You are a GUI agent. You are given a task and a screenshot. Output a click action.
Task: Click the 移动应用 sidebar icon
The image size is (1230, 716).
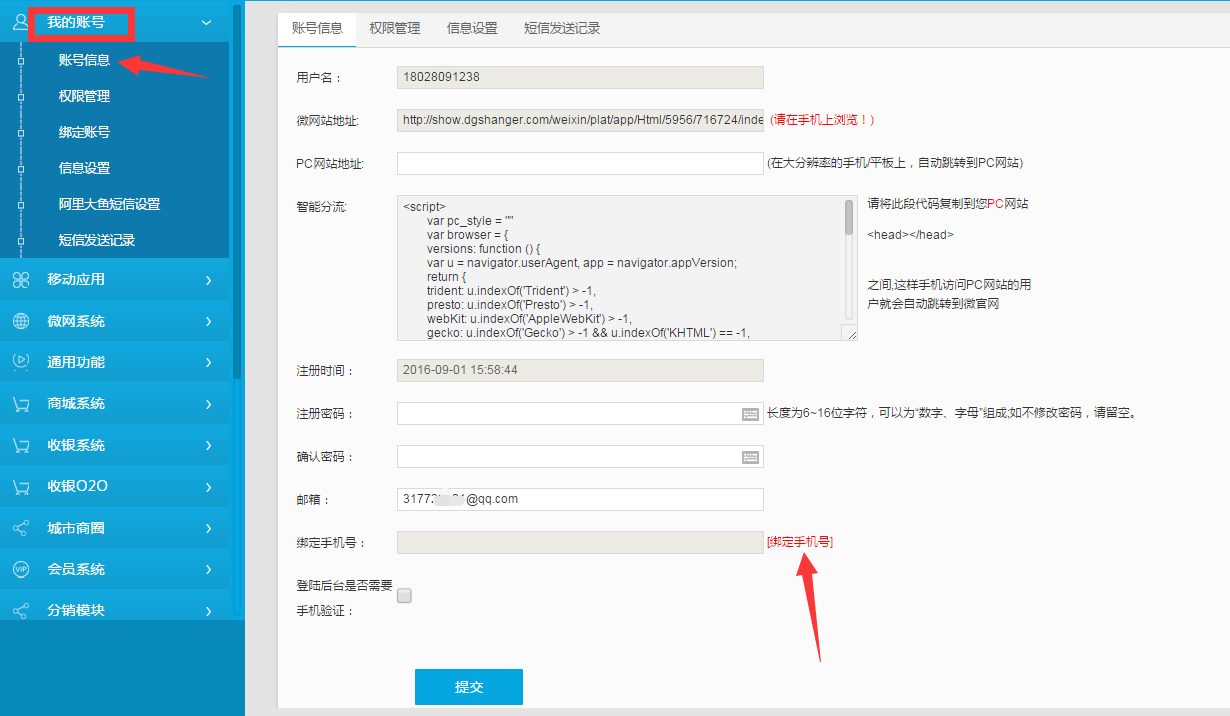pos(21,280)
